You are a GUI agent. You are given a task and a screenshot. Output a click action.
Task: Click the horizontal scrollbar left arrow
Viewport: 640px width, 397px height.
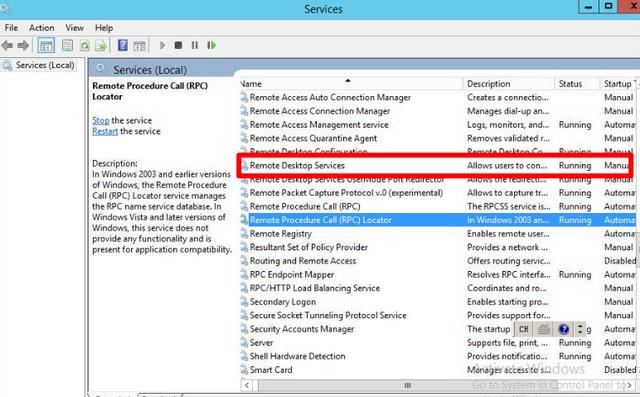247,385
